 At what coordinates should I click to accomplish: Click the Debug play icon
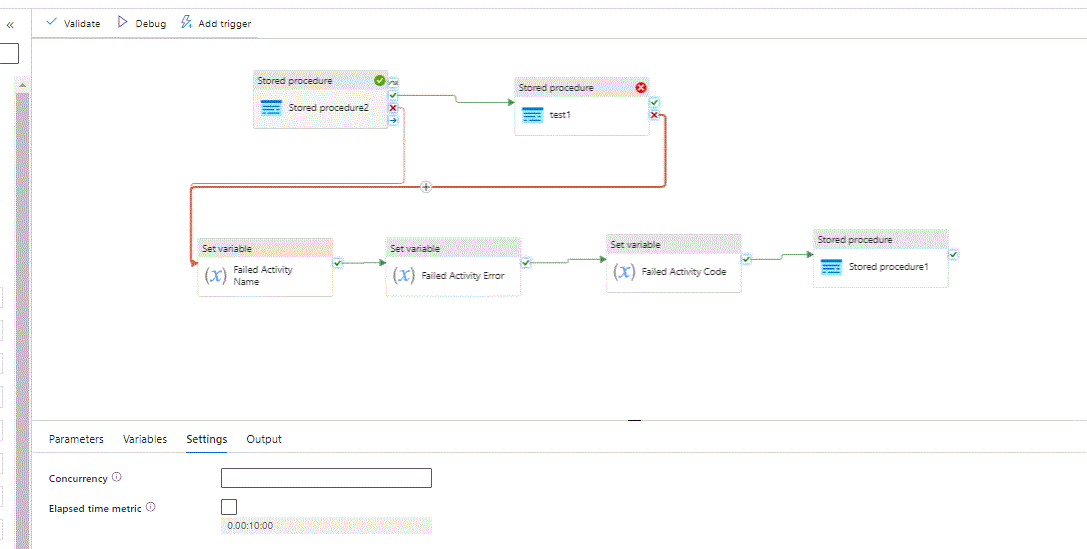[x=123, y=22]
